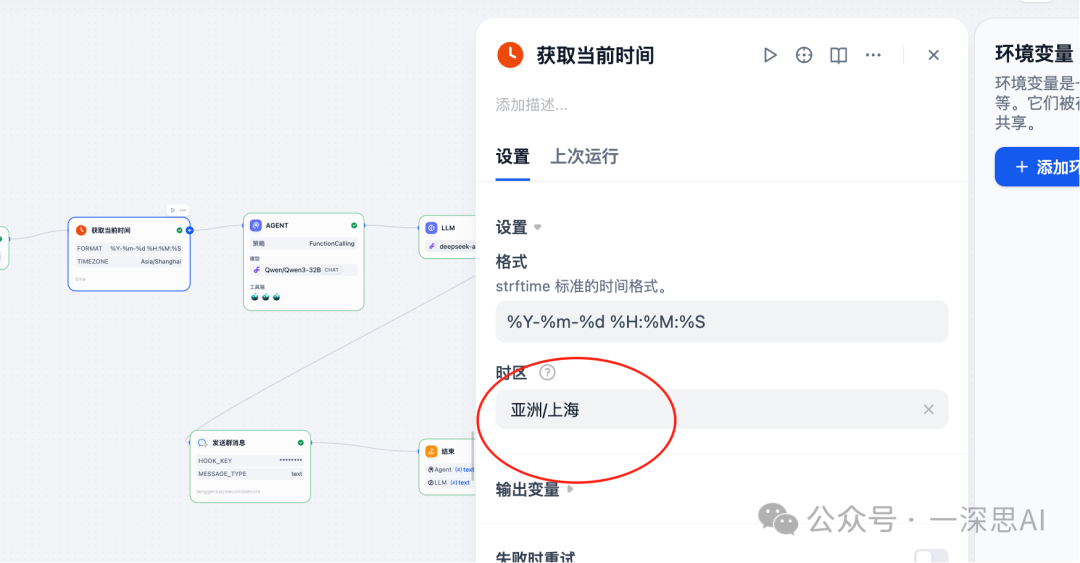Click the 添加环境变量 blue button
Image resolution: width=1080 pixels, height=563 pixels.
tap(1037, 167)
